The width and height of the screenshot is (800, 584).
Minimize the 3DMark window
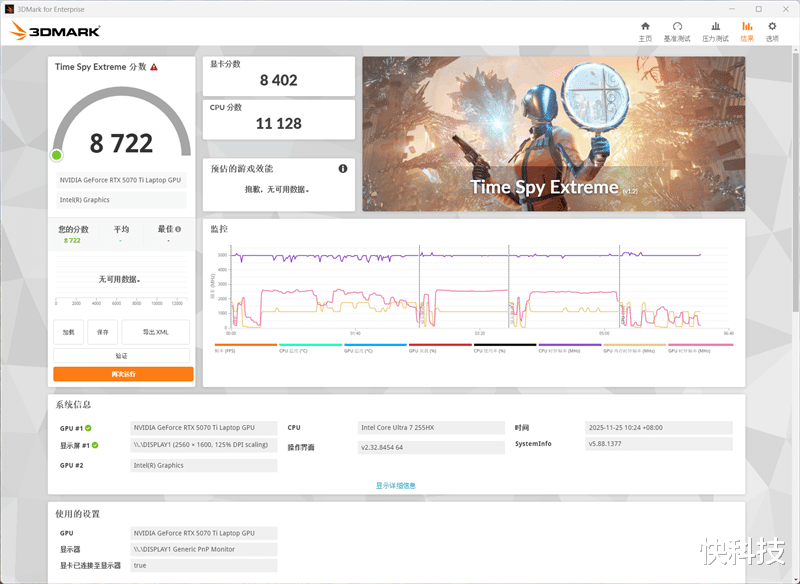[732, 9]
